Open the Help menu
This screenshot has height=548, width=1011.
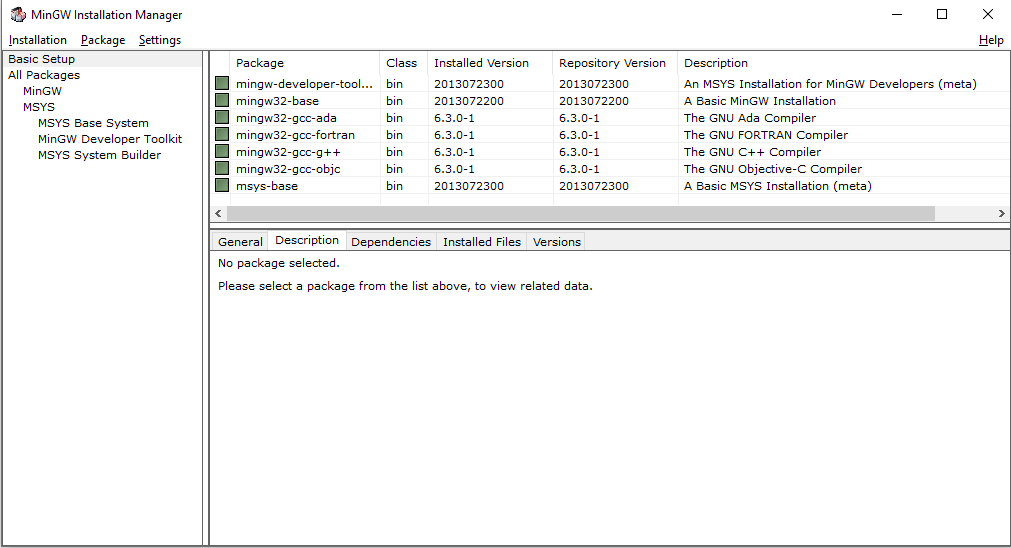pos(991,40)
